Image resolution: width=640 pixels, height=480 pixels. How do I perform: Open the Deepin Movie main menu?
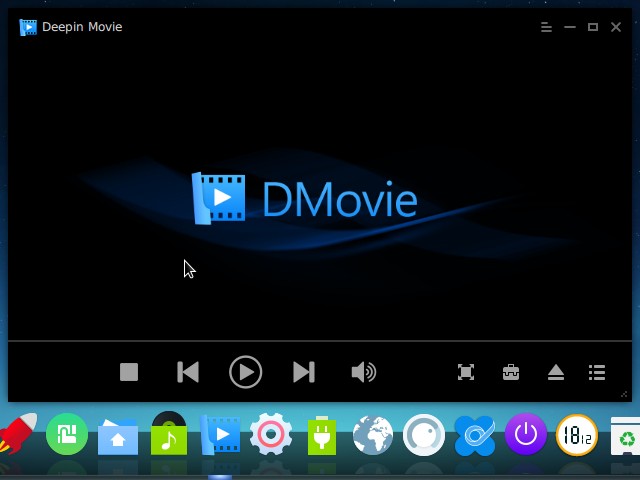click(x=546, y=27)
